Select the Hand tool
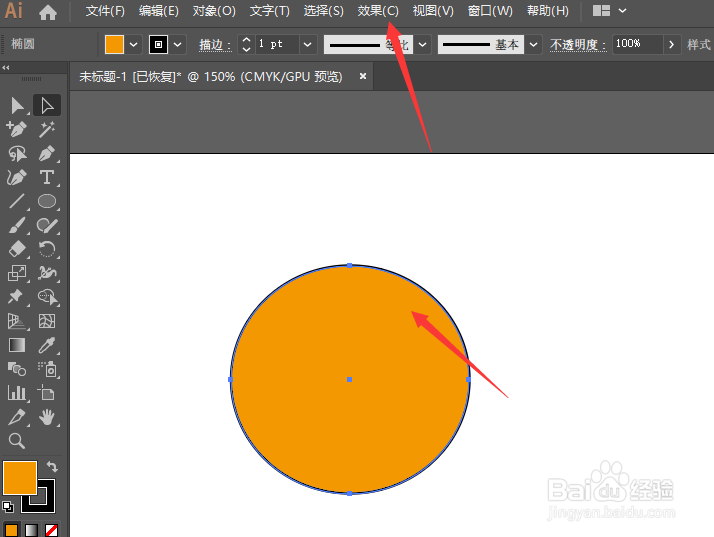714x537 pixels. click(x=46, y=417)
